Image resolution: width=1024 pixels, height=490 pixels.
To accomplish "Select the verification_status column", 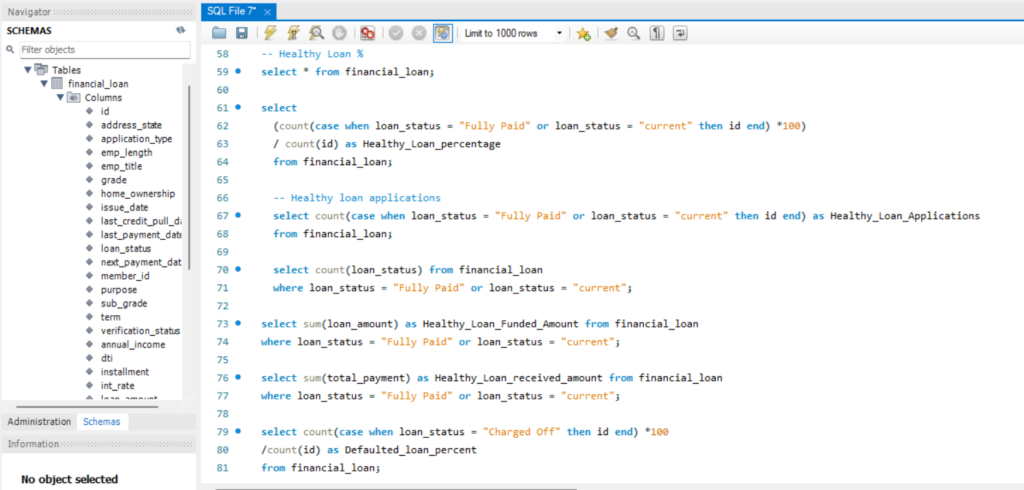I will (140, 331).
